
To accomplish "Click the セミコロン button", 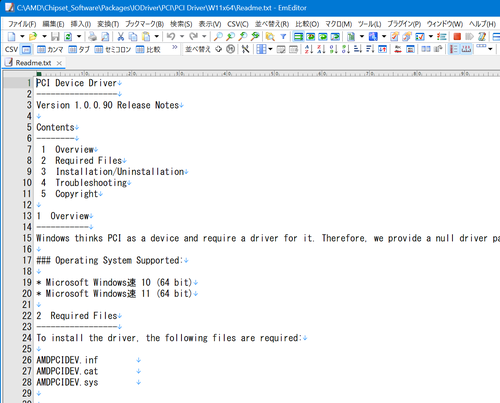I will click(x=113, y=50).
